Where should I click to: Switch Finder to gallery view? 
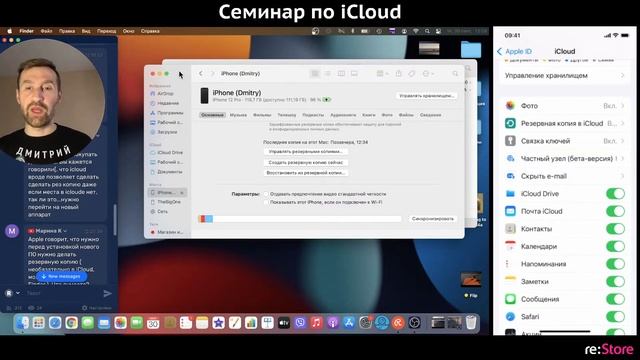click(x=354, y=73)
